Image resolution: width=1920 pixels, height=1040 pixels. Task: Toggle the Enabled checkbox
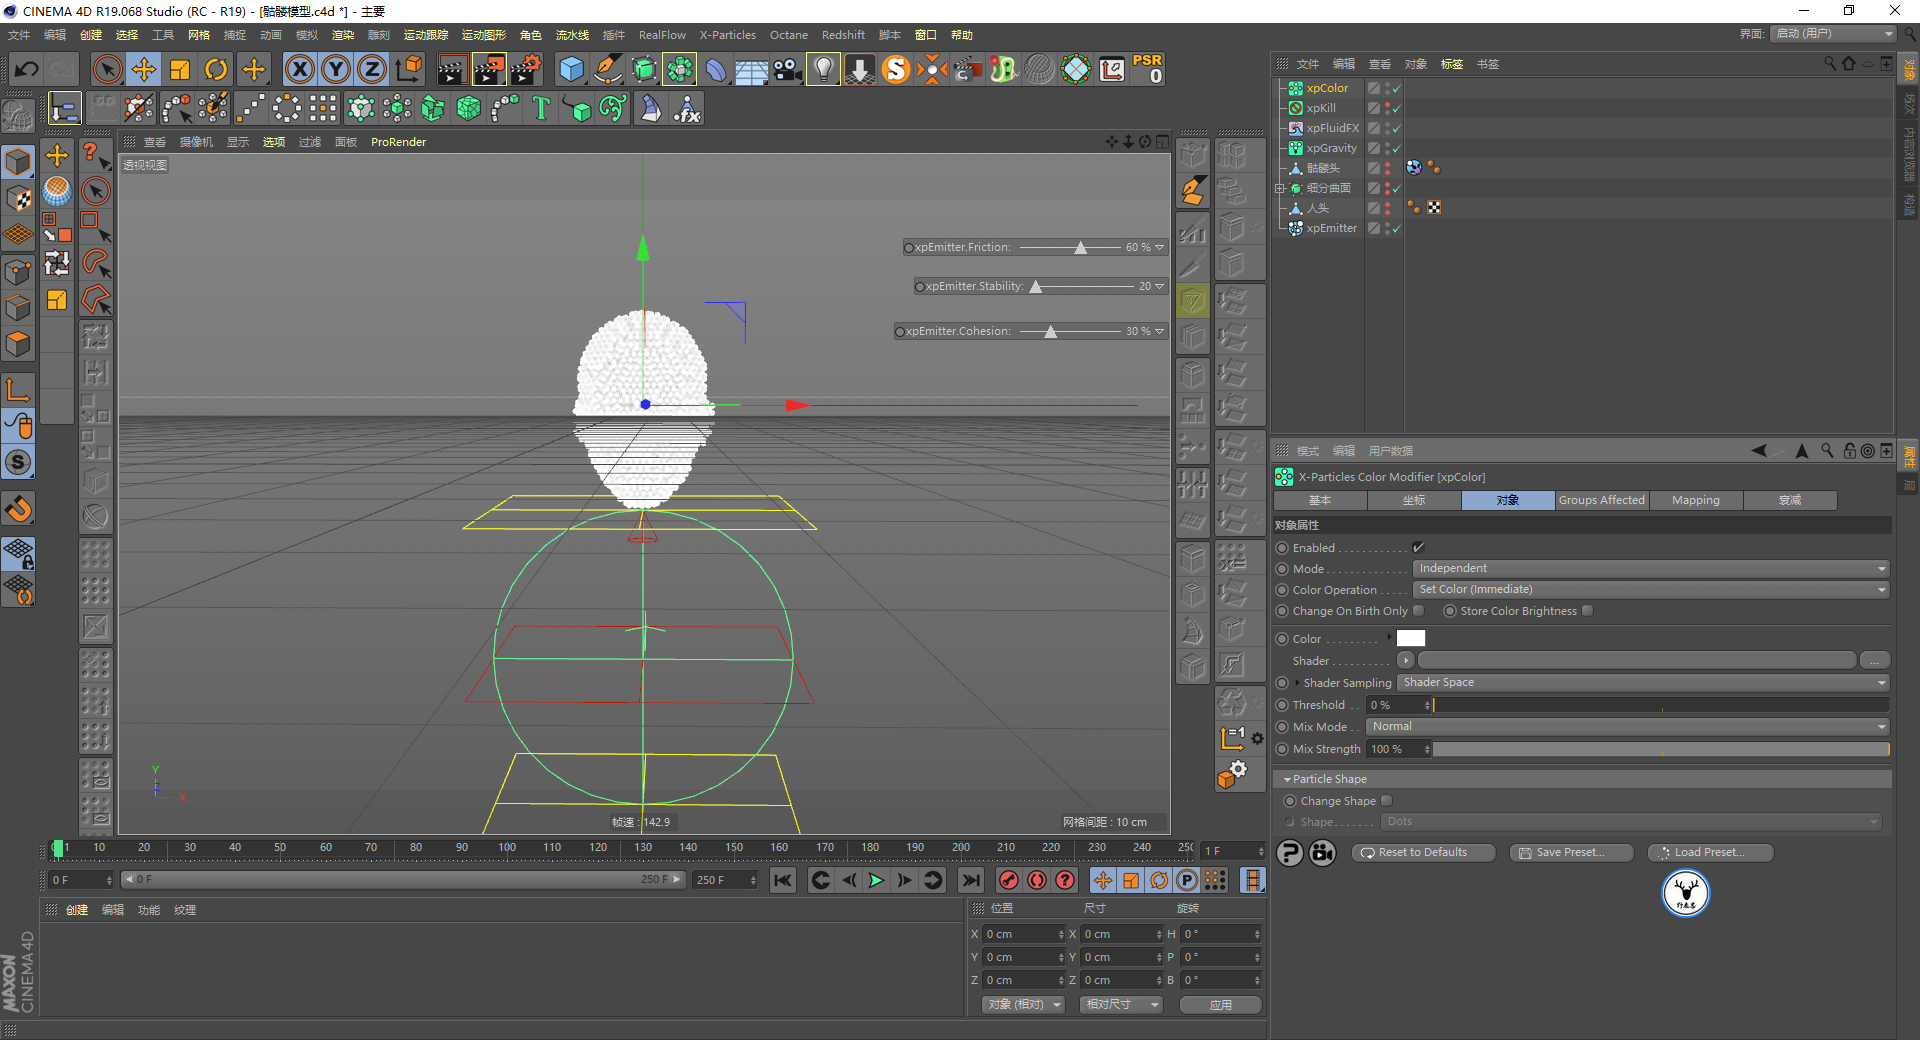[x=1418, y=548]
